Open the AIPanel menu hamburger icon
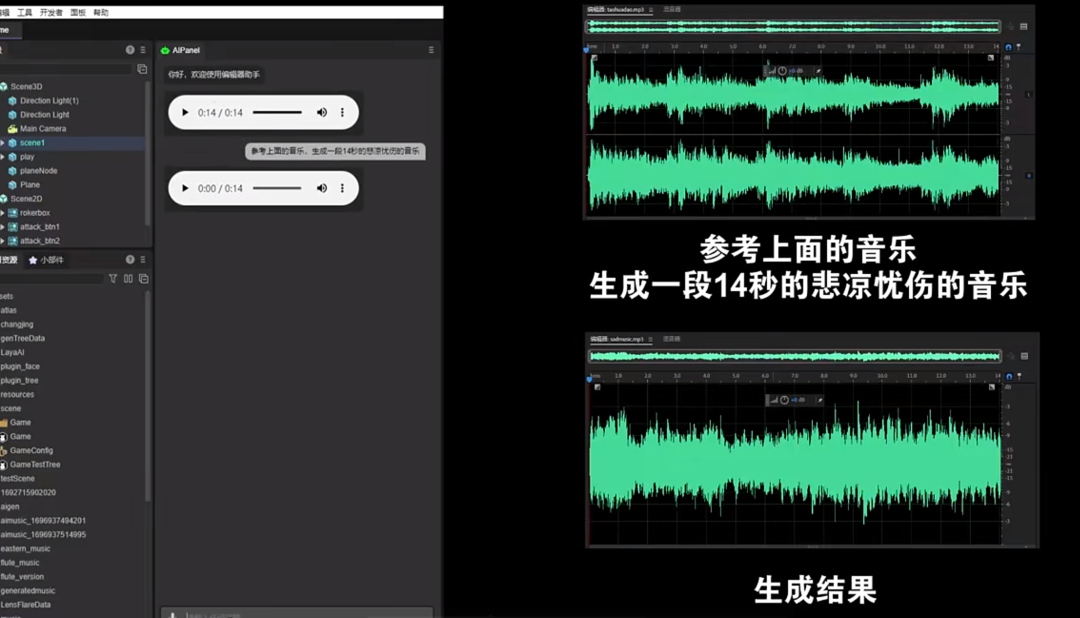The height and width of the screenshot is (618, 1080). [x=431, y=50]
